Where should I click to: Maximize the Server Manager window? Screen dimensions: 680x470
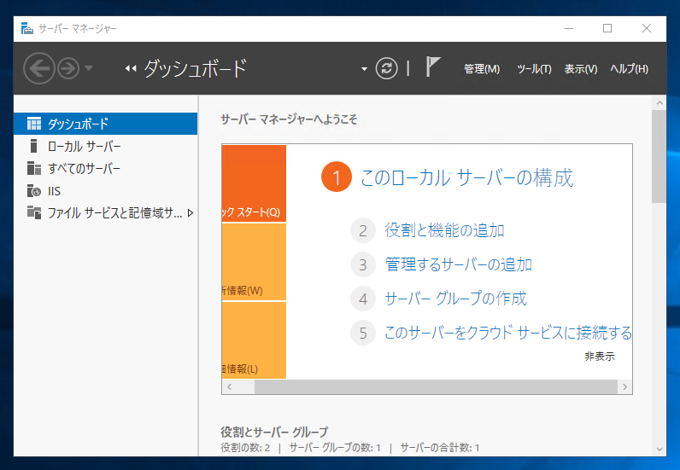[608, 29]
